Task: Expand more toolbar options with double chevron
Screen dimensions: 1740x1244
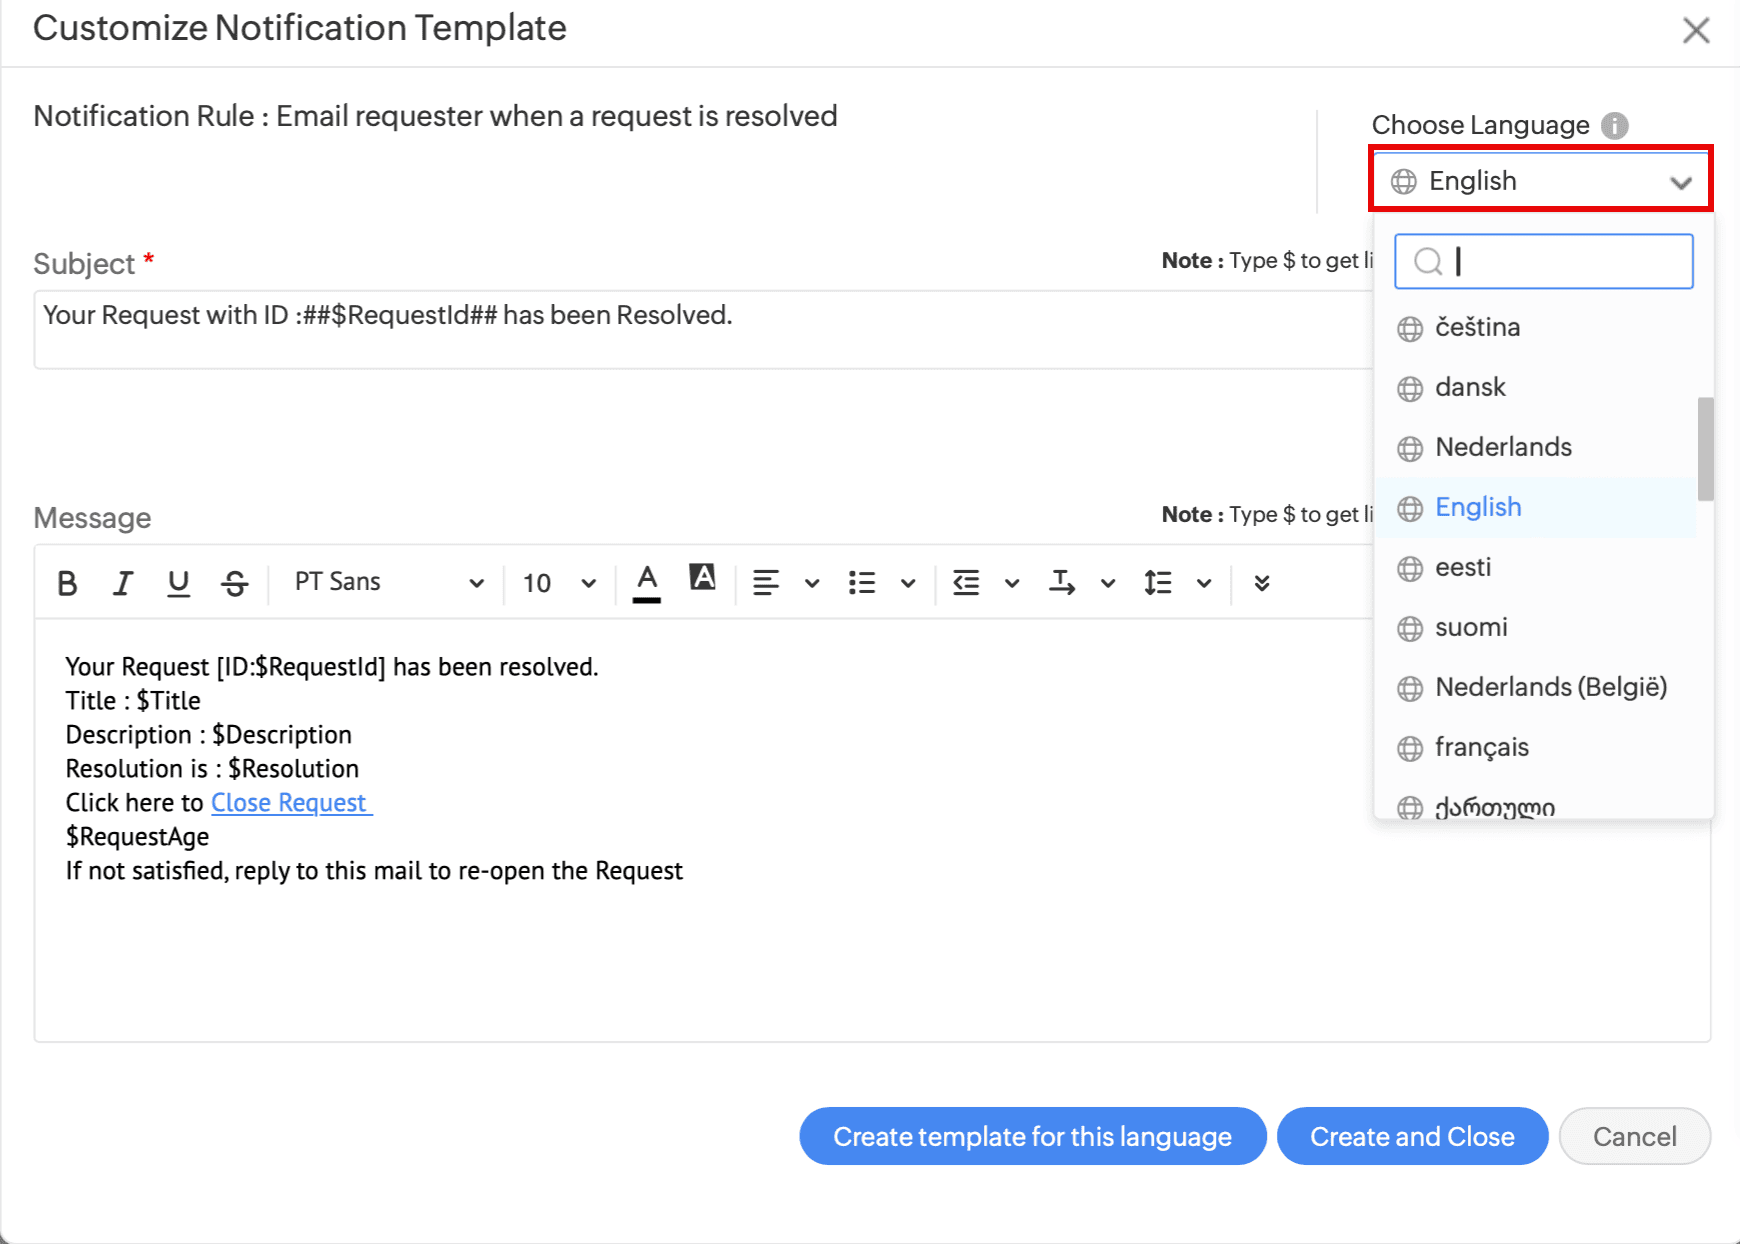Action: coord(1262,583)
